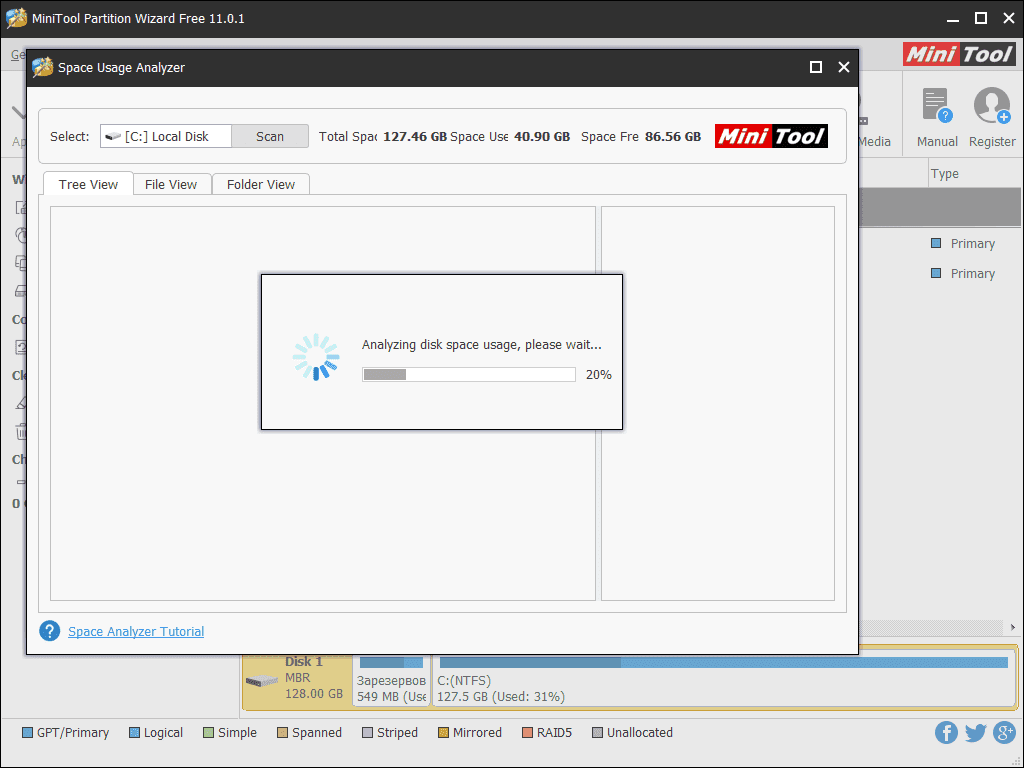Click the used space value 40.90 GB
This screenshot has width=1024, height=768.
[x=542, y=136]
